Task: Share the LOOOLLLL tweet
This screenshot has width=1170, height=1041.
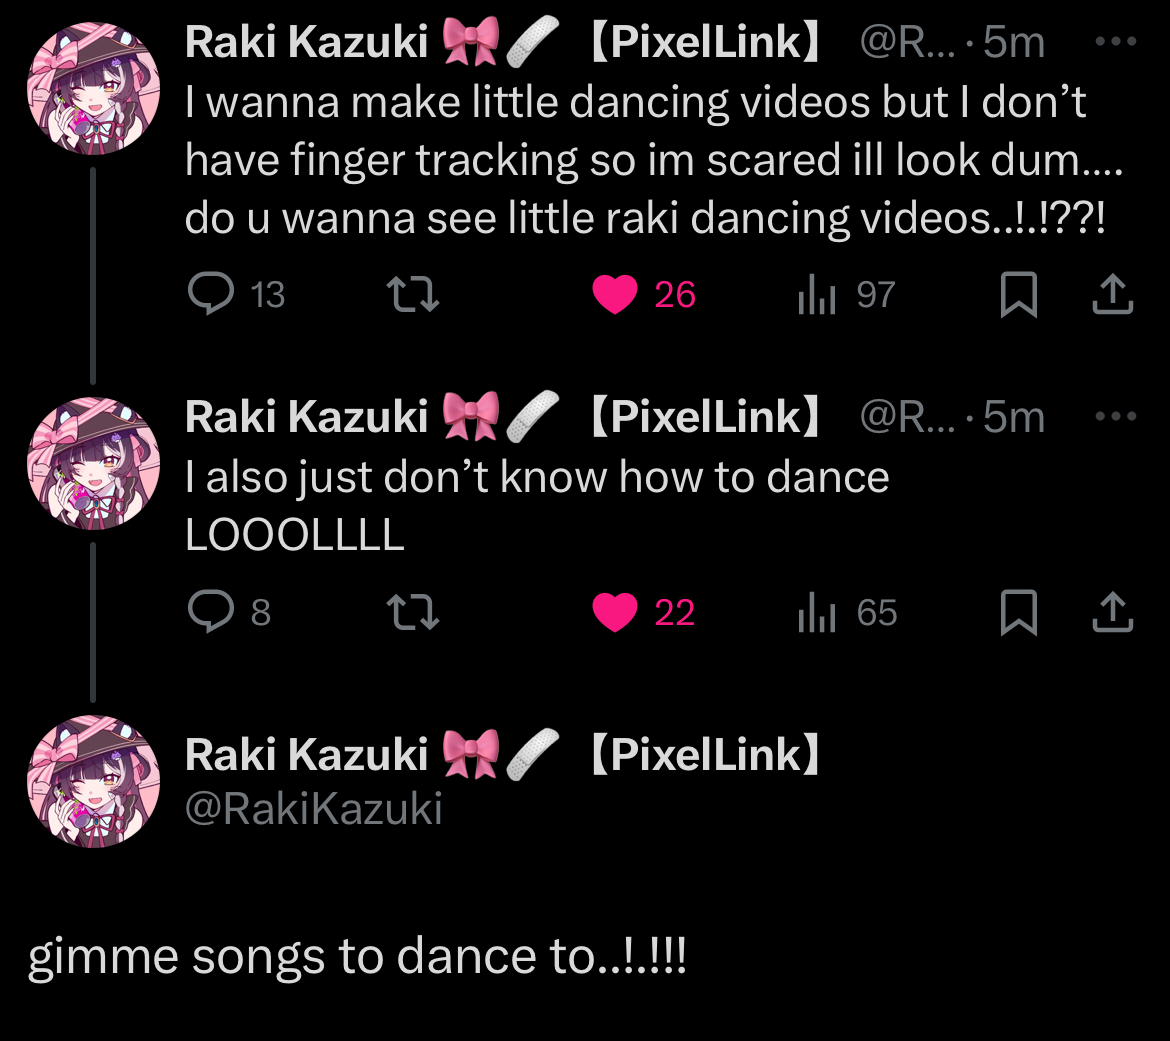Action: tap(1112, 613)
